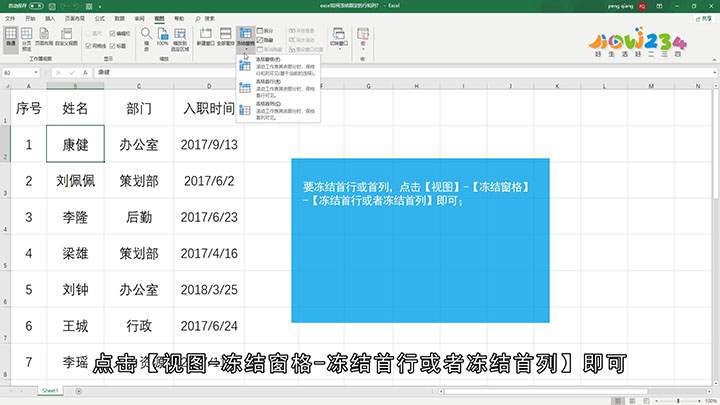Viewport: 720px width, 405px height.
Task: Click the 100% zoom level label
Action: click(x=711, y=401)
